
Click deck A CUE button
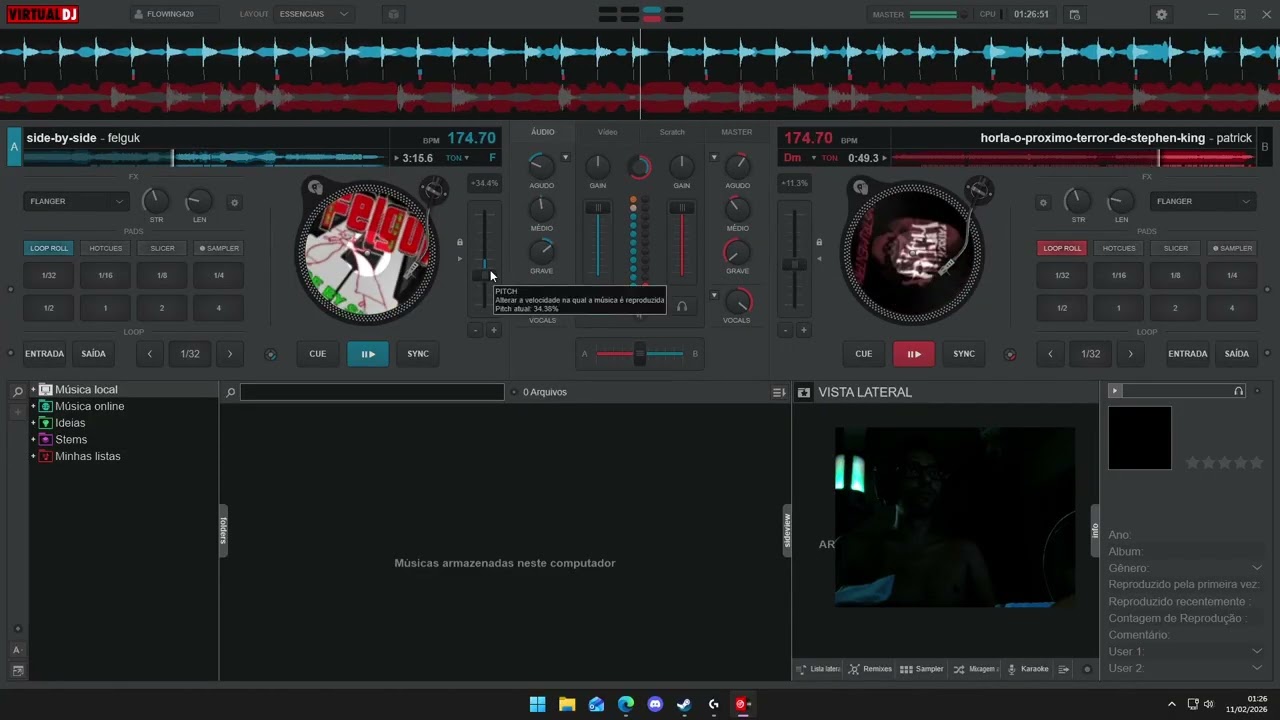coord(318,353)
